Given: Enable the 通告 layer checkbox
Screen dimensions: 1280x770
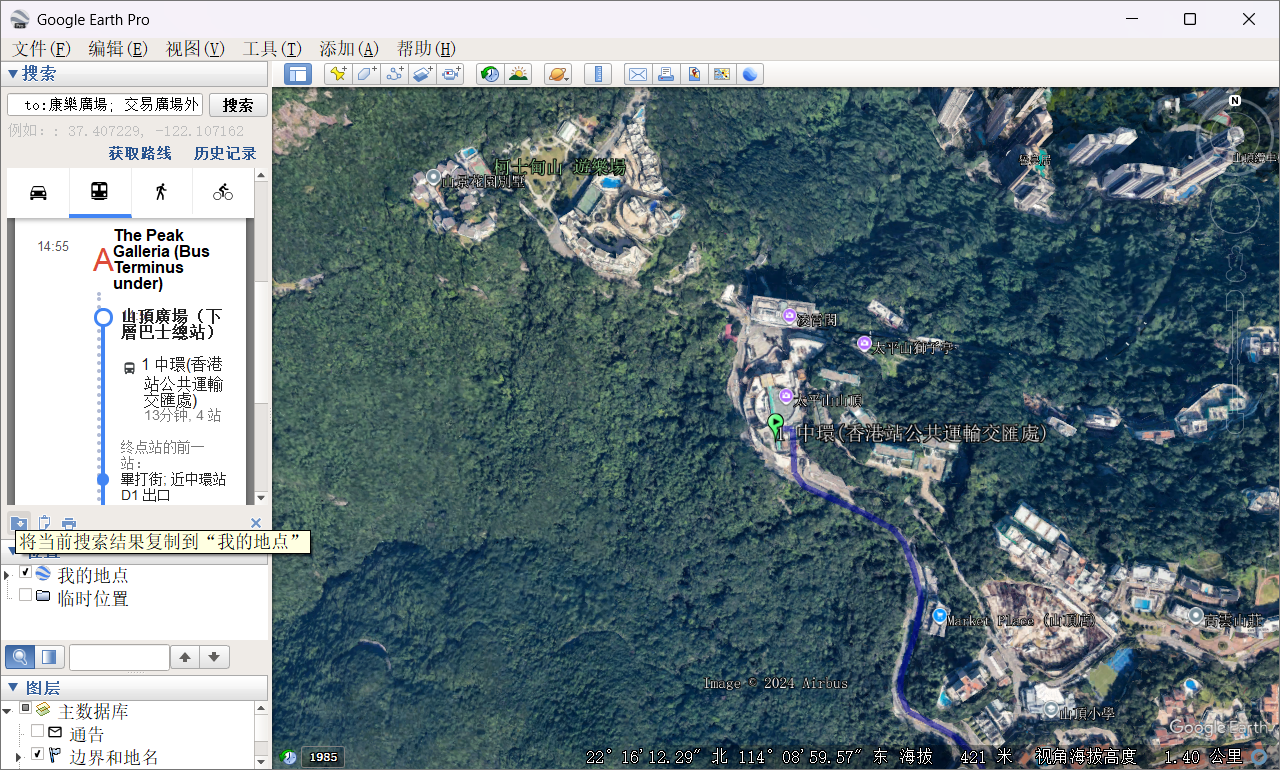Looking at the screenshot, I should pos(37,731).
